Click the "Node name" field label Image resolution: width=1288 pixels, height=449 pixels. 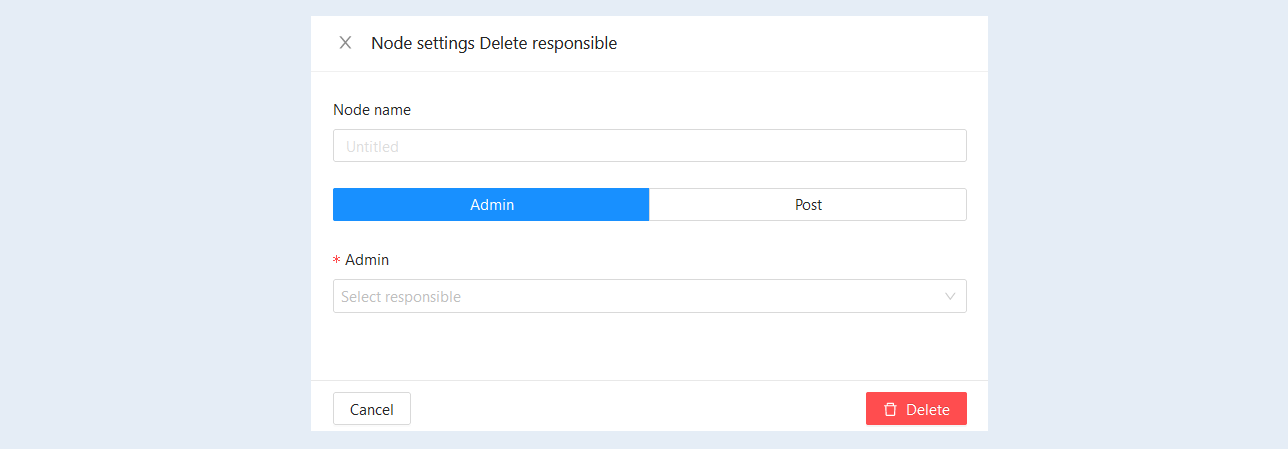click(x=372, y=110)
